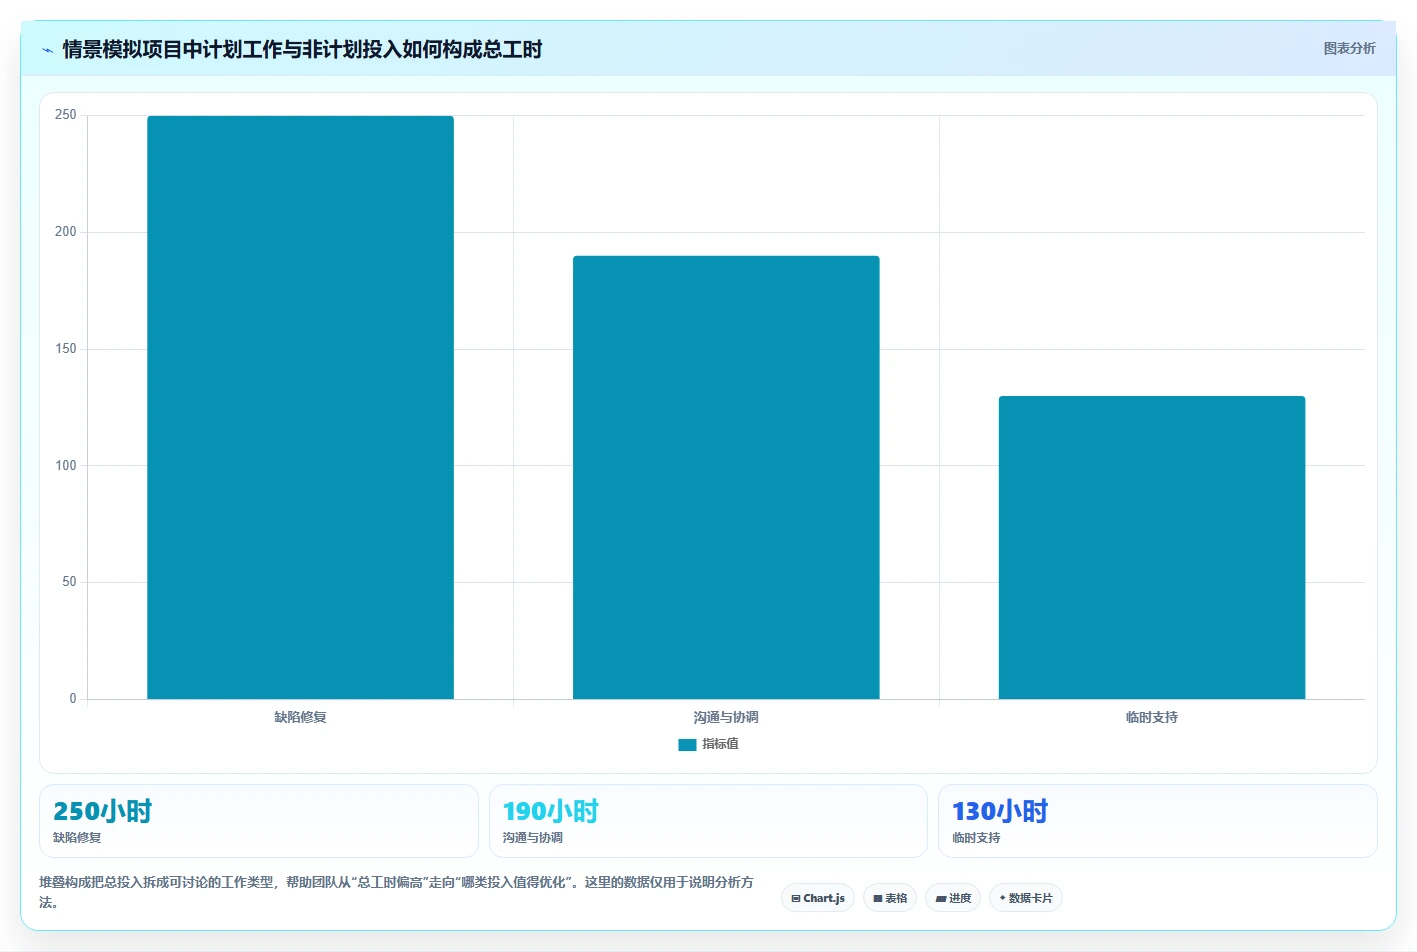Click the 临时支持 bar in chart
This screenshot has width=1417, height=952.
pos(1152,547)
